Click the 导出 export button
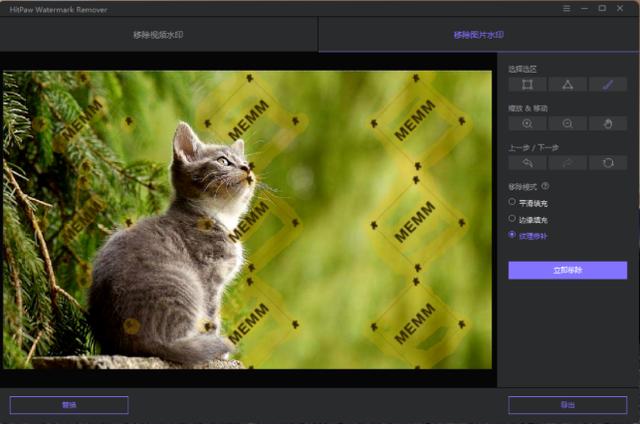Image resolution: width=640 pixels, height=424 pixels. point(567,405)
